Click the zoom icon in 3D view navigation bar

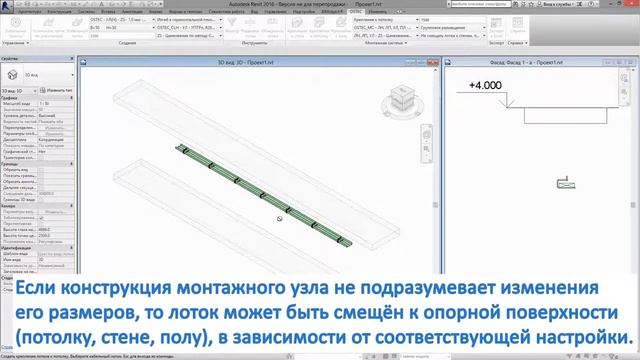point(427,150)
